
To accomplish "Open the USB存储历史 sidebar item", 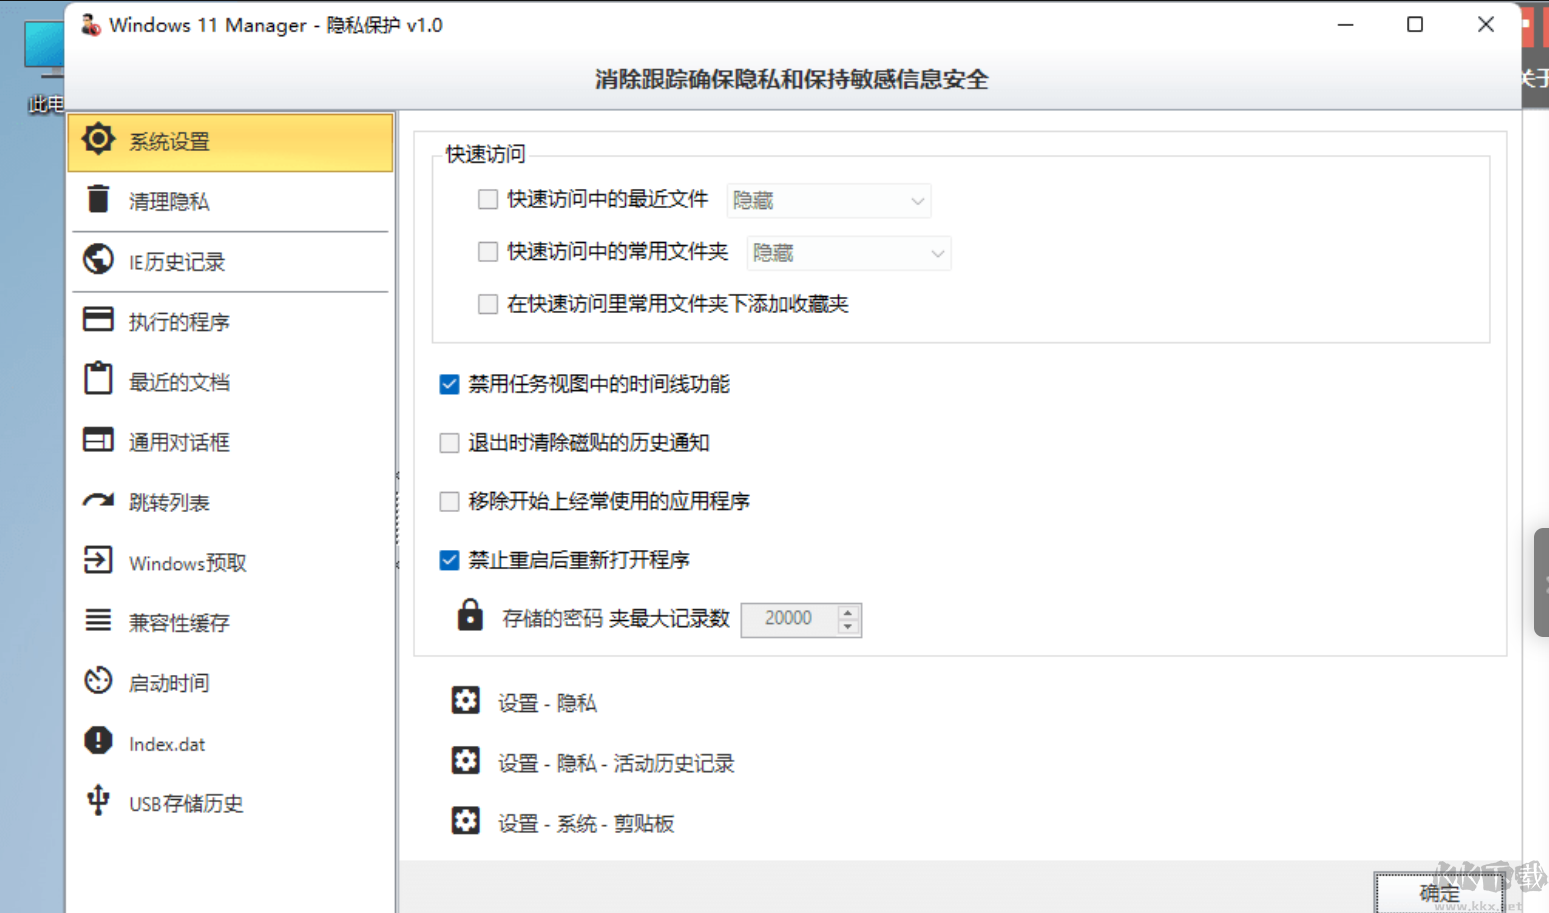I will pyautogui.click(x=98, y=802).
